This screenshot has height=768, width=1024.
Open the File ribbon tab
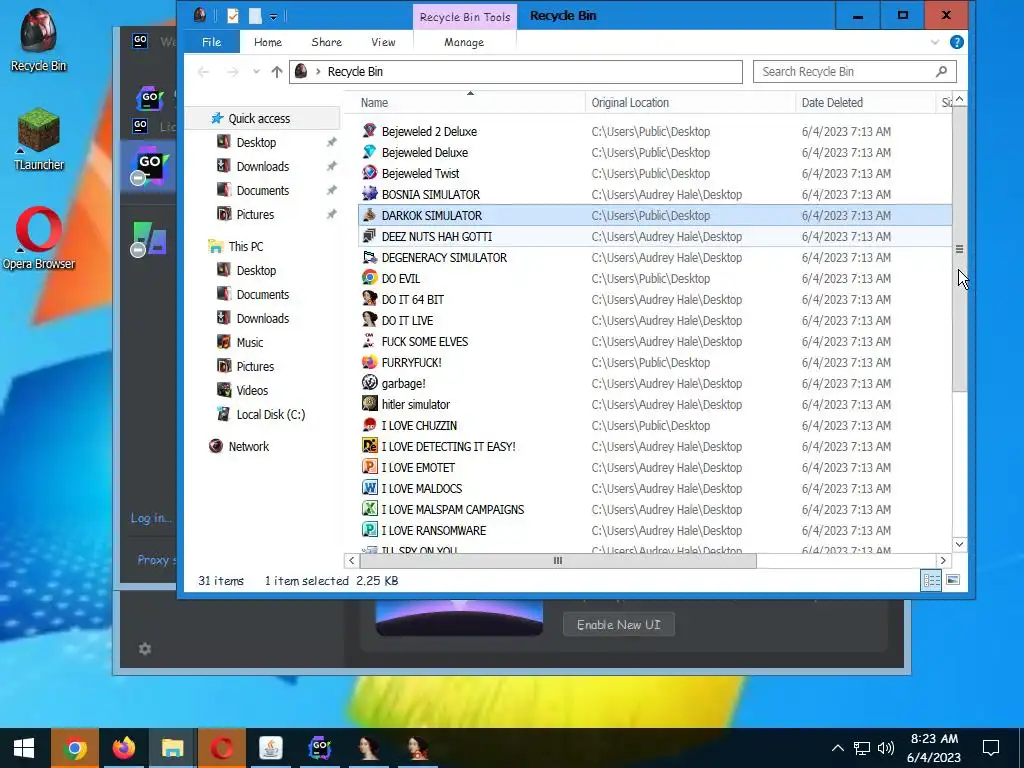(x=211, y=42)
